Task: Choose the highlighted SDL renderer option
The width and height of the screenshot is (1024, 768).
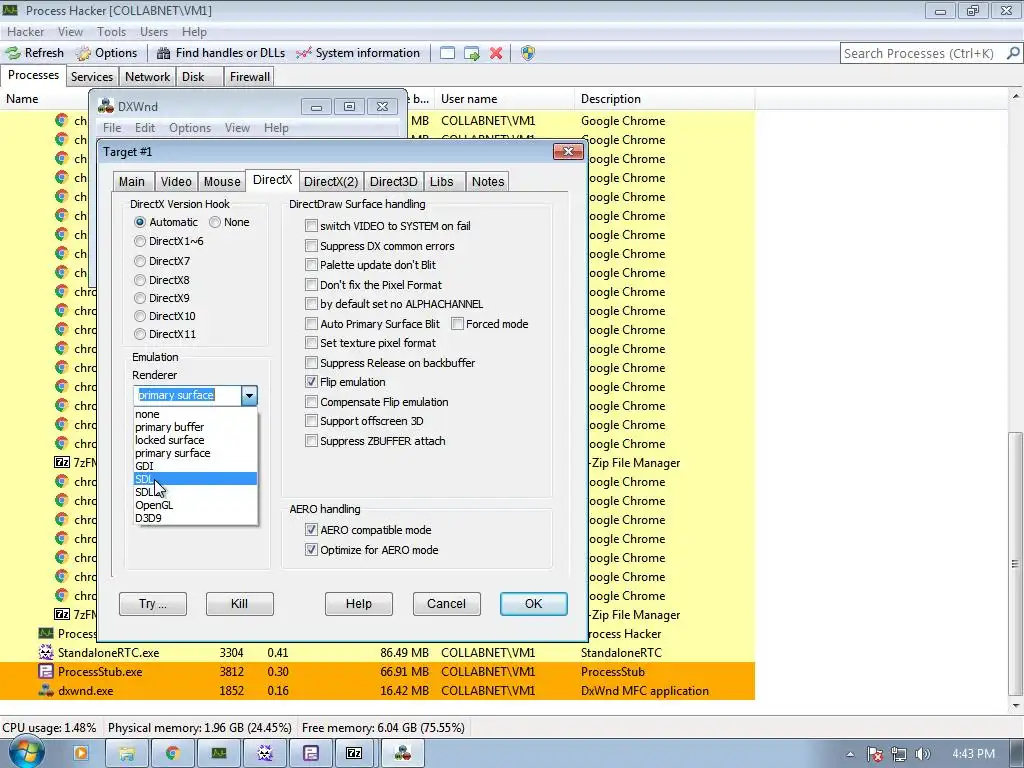Action: pos(195,479)
